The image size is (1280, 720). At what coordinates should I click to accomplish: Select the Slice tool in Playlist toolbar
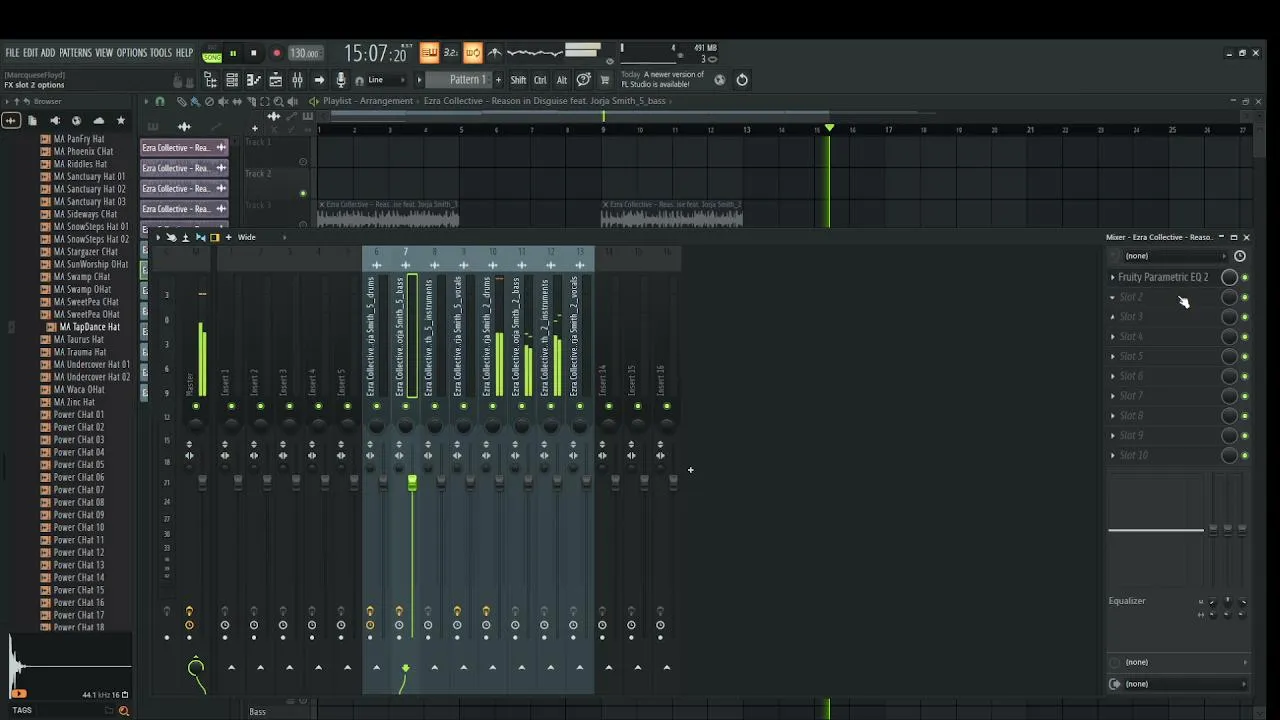point(251,101)
